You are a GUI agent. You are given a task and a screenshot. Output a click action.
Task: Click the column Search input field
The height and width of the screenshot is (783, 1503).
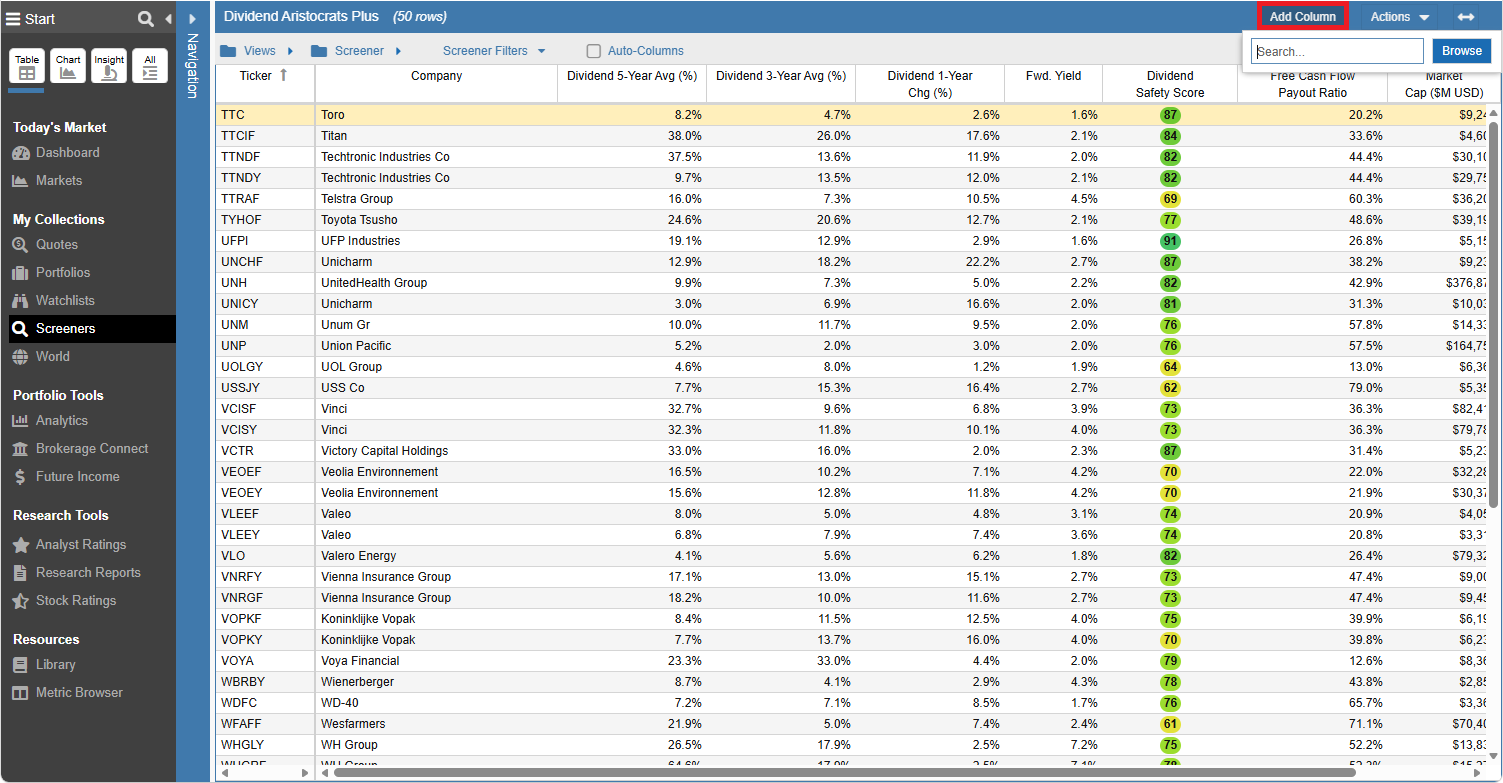point(1337,51)
